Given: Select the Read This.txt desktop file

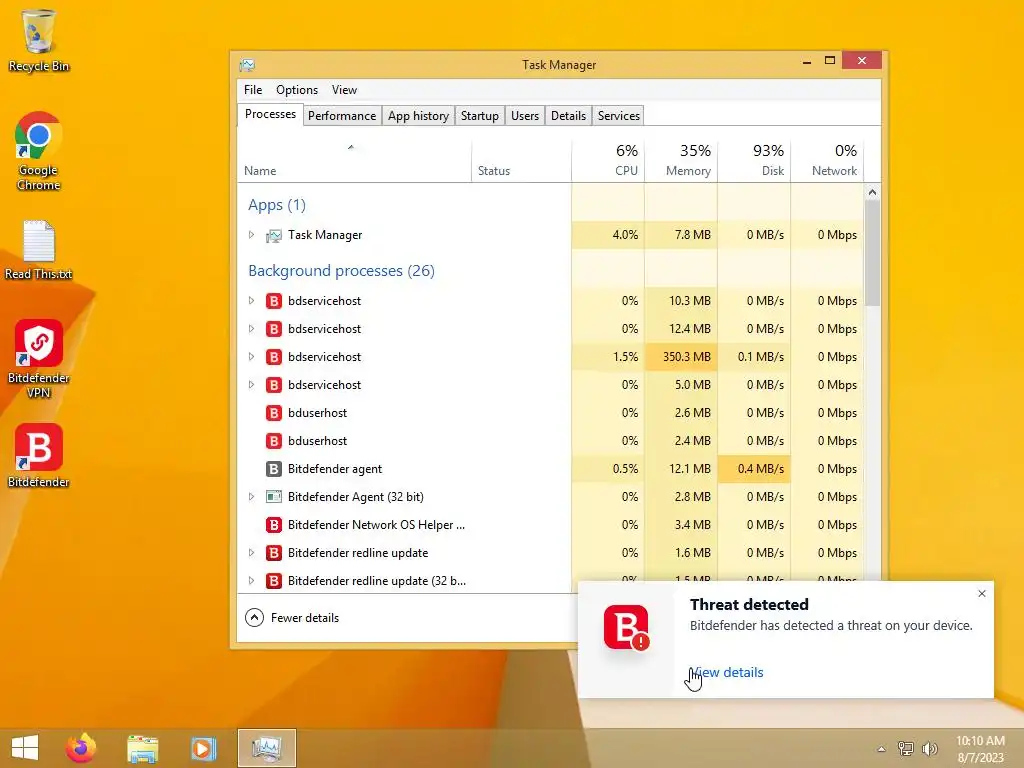Looking at the screenshot, I should [x=39, y=251].
